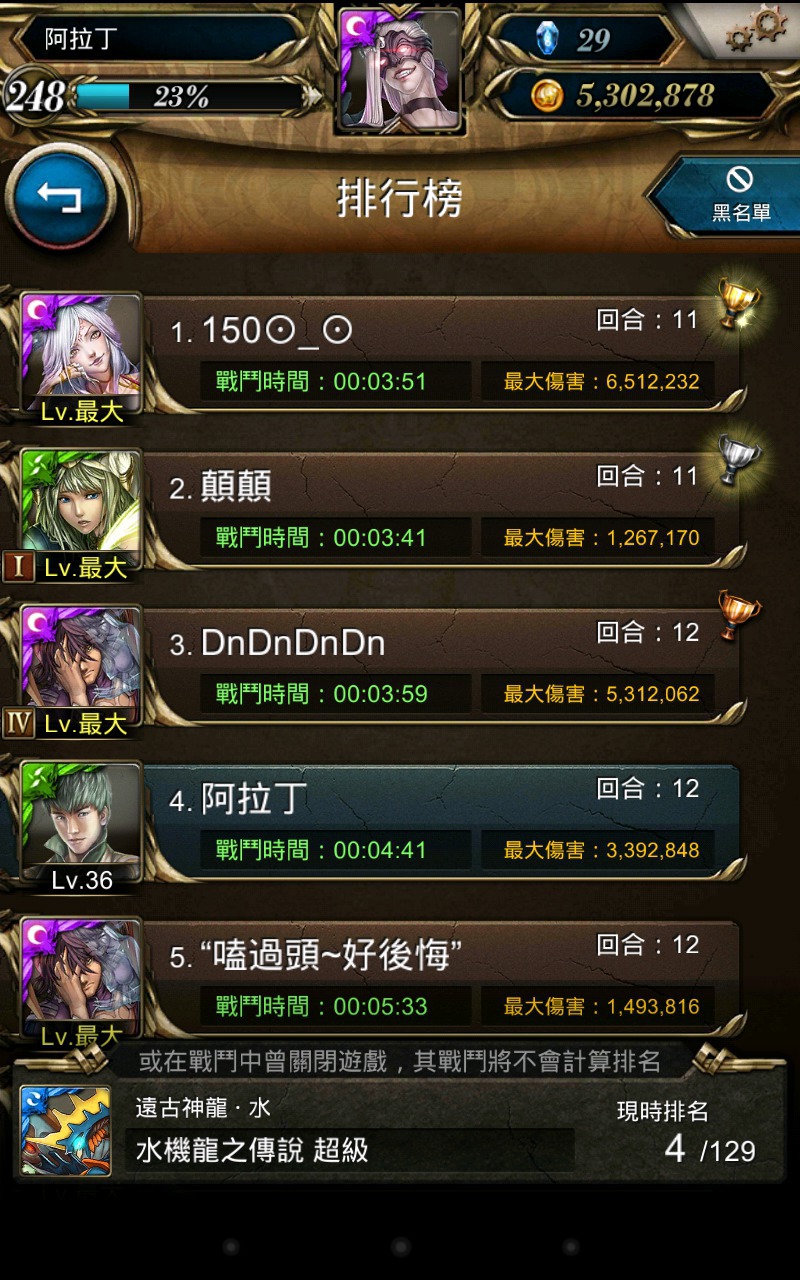Image resolution: width=800 pixels, height=1280 pixels.
Task: Tap the gold coin icon
Action: [548, 96]
